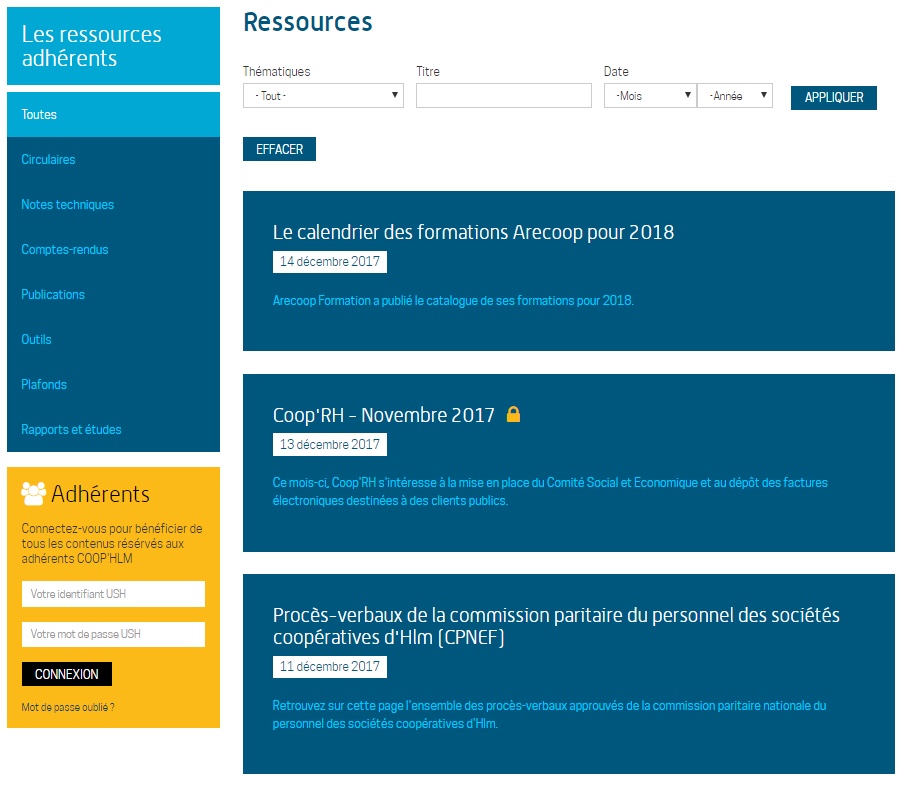
Task: Select the Toutes category
Action: coord(113,115)
